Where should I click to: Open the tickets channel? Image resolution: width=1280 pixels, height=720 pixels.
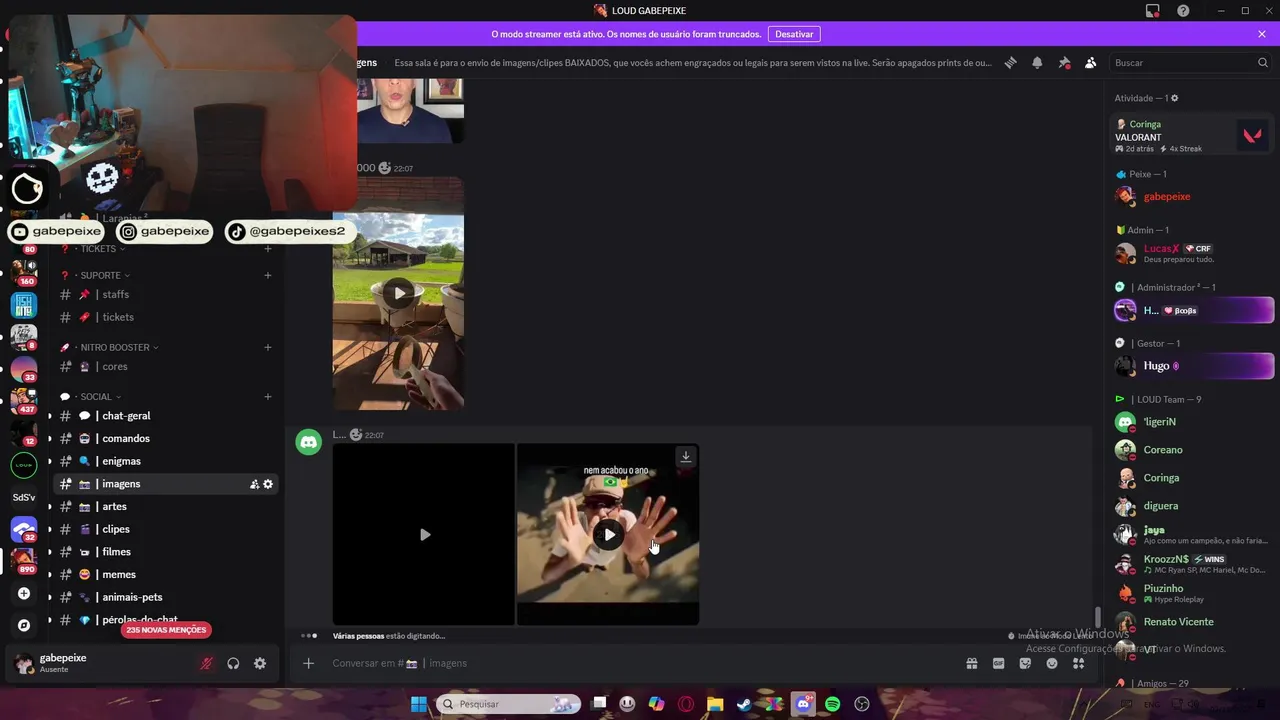pos(165,317)
